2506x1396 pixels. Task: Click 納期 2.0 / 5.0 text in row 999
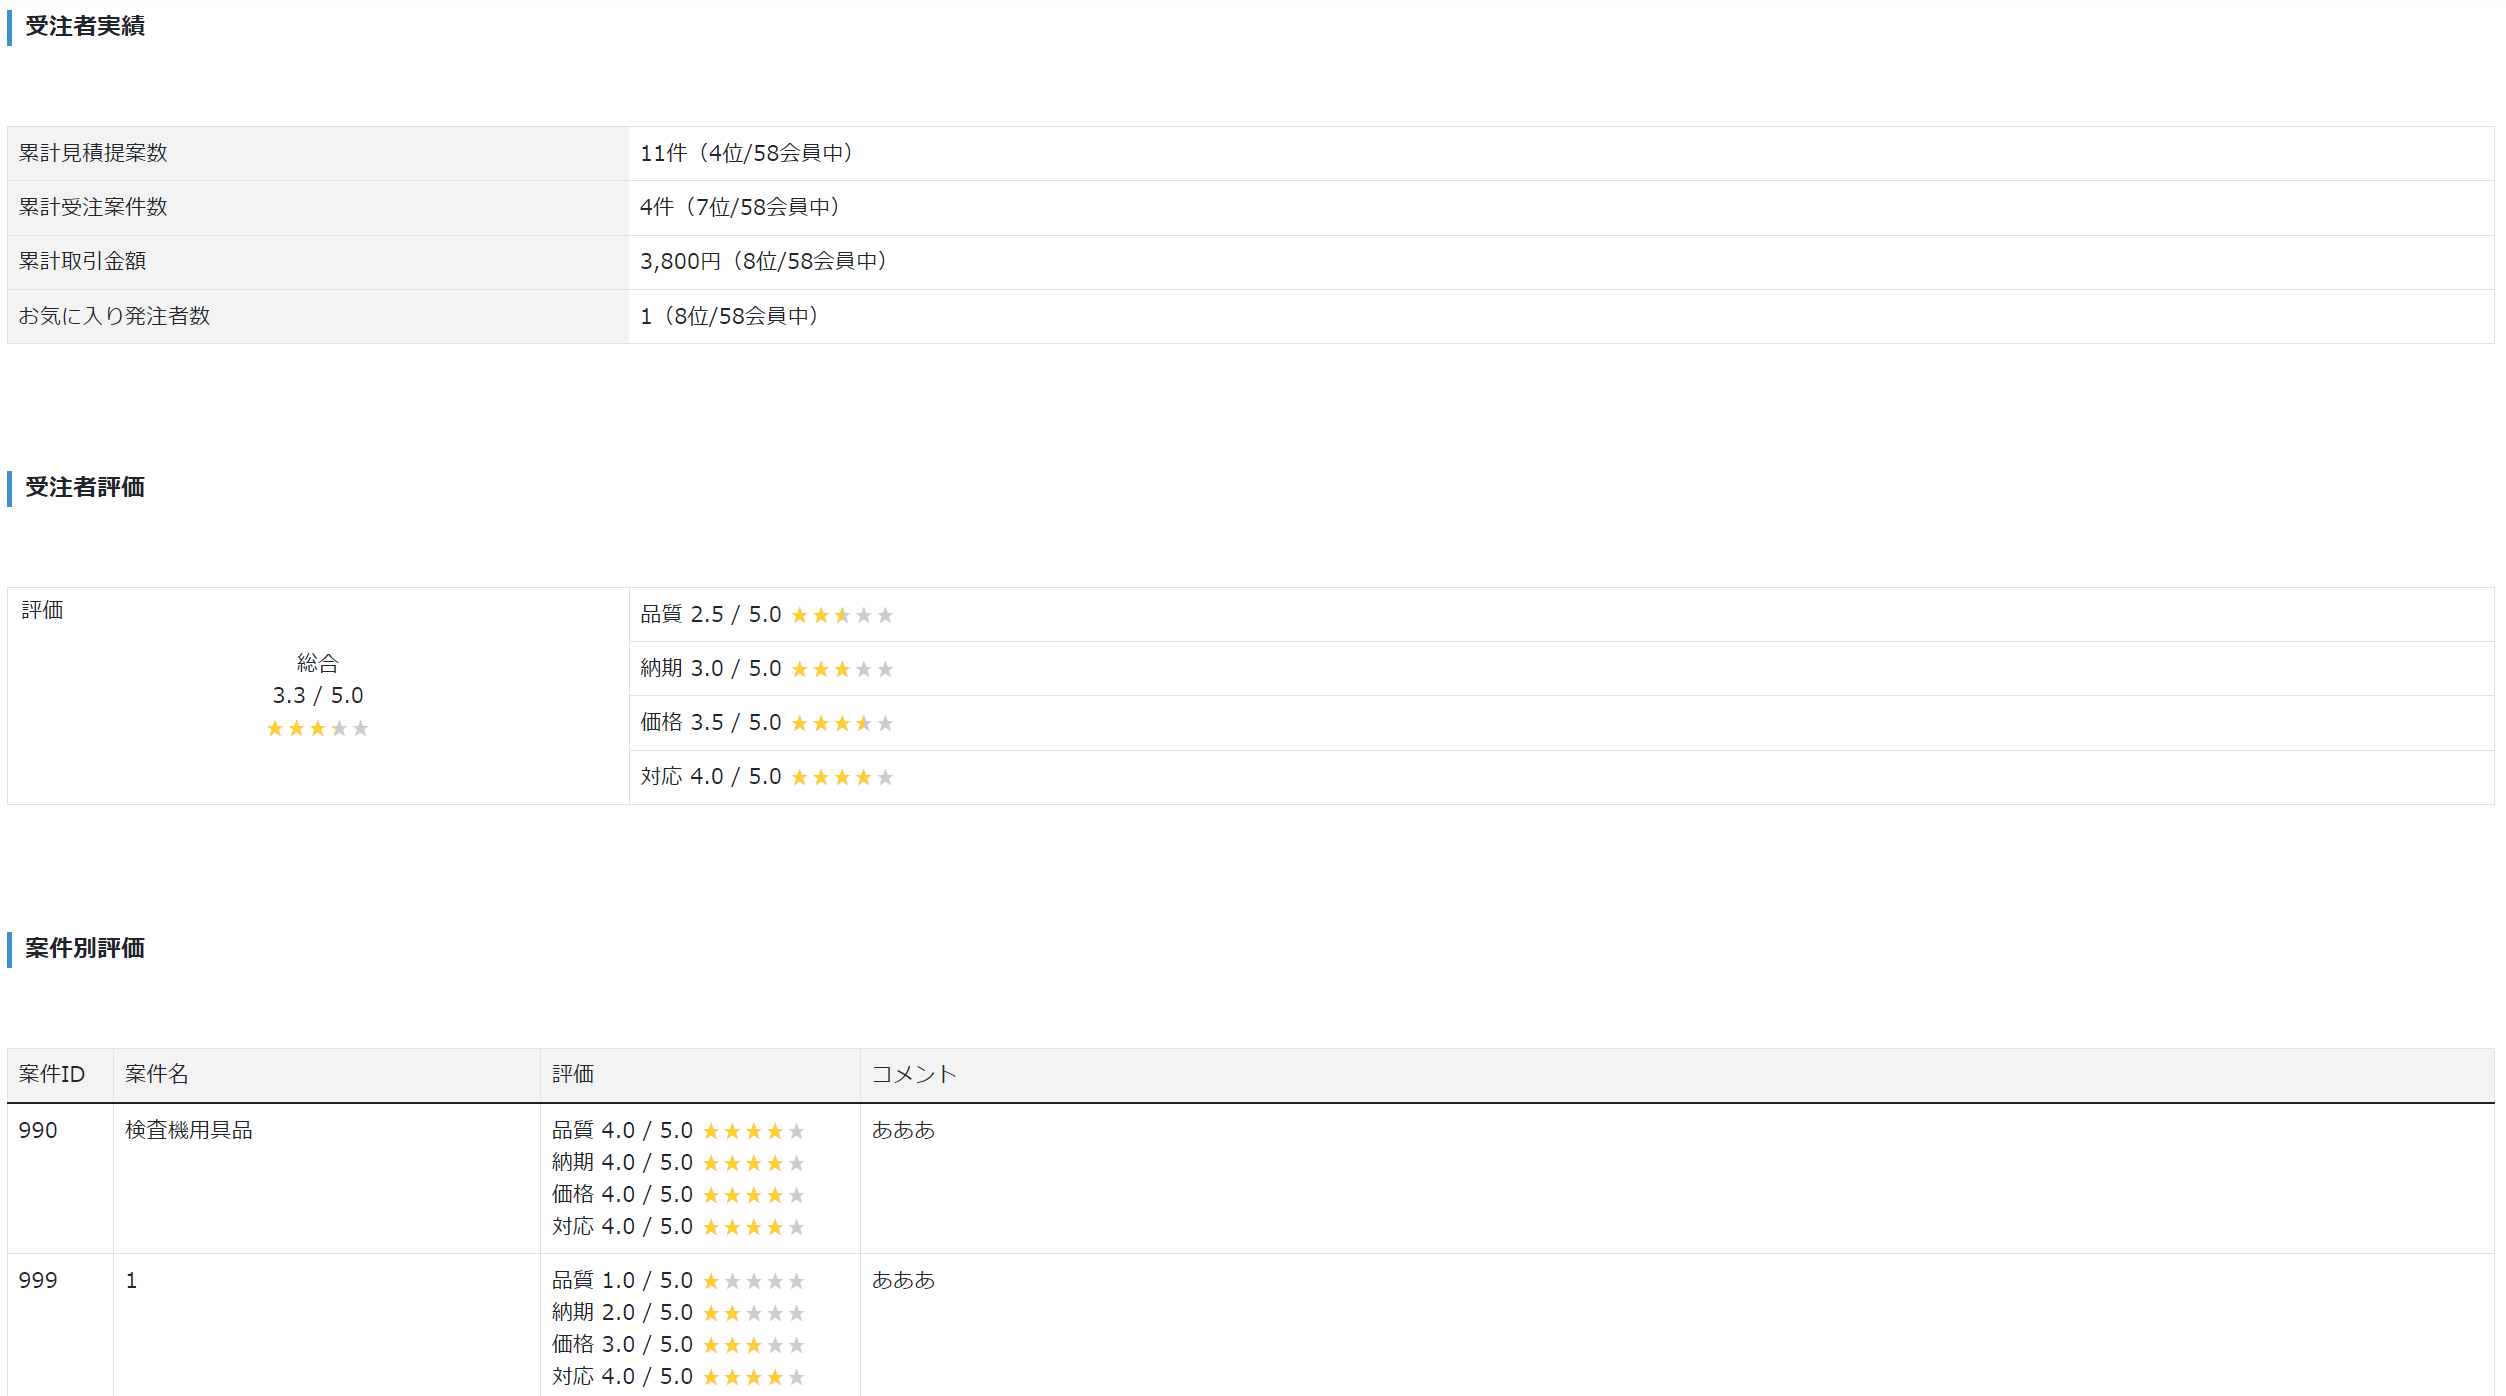(x=623, y=1313)
